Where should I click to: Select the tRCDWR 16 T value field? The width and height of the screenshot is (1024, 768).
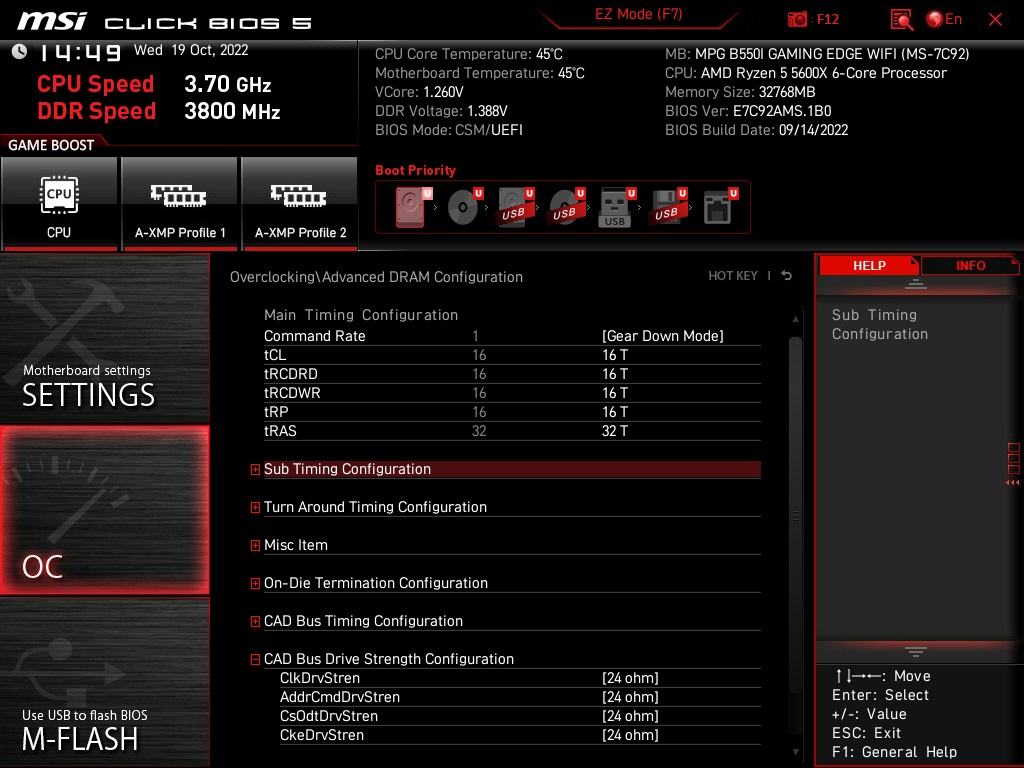pos(615,392)
